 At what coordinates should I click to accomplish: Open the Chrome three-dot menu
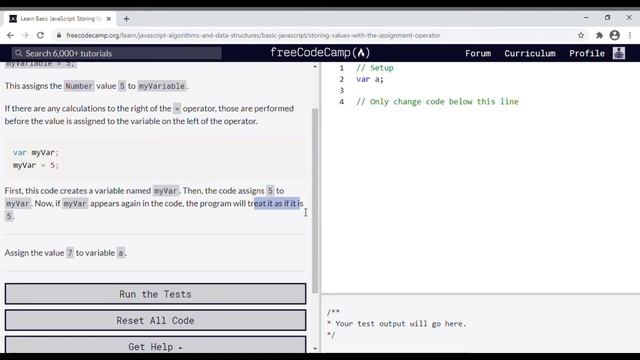[x=630, y=36]
